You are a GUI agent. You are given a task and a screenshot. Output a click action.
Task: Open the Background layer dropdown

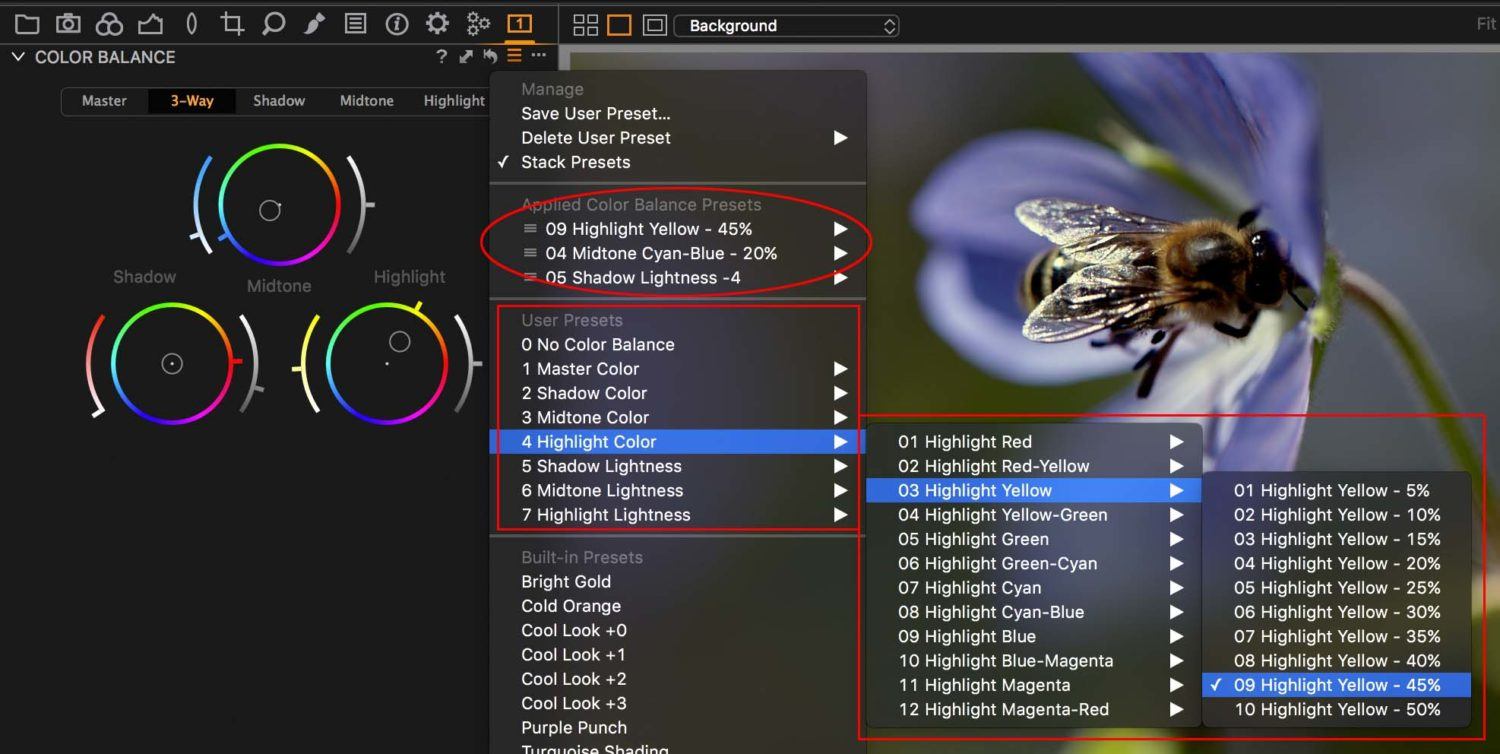tap(786, 25)
